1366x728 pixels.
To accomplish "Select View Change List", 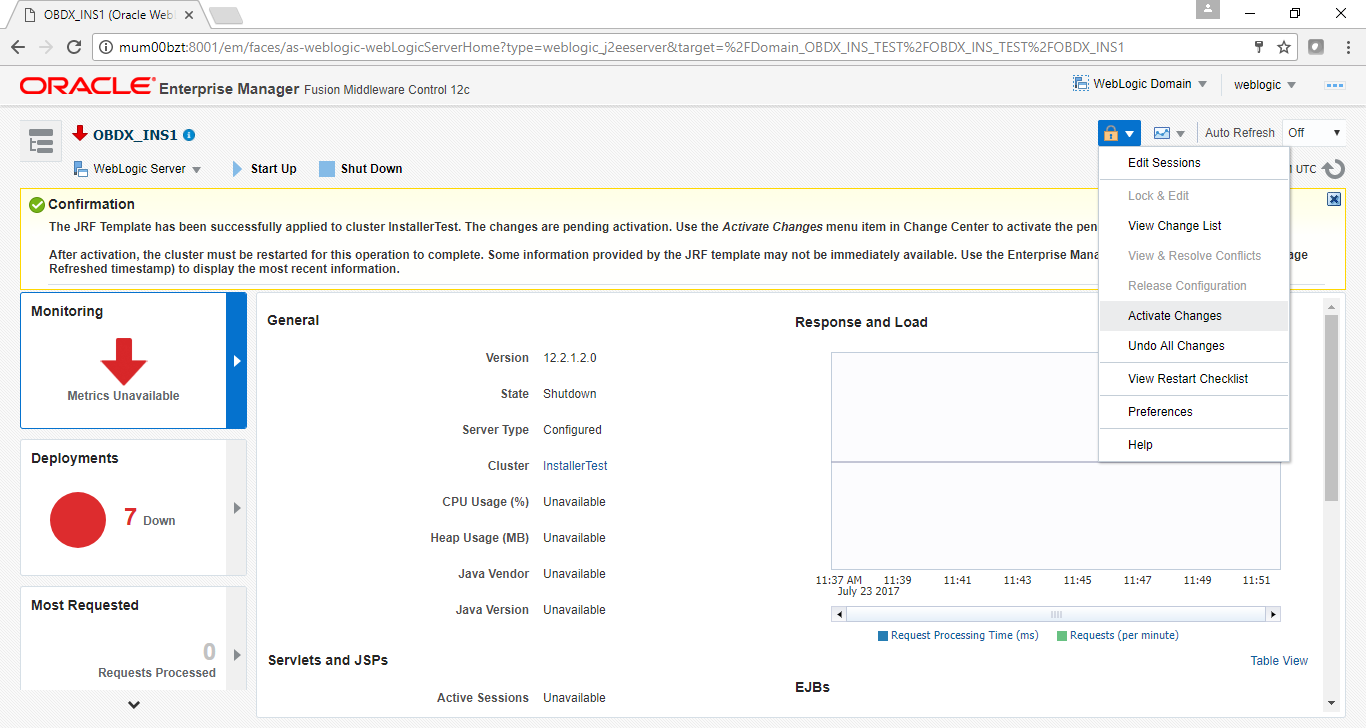I will point(1194,226).
